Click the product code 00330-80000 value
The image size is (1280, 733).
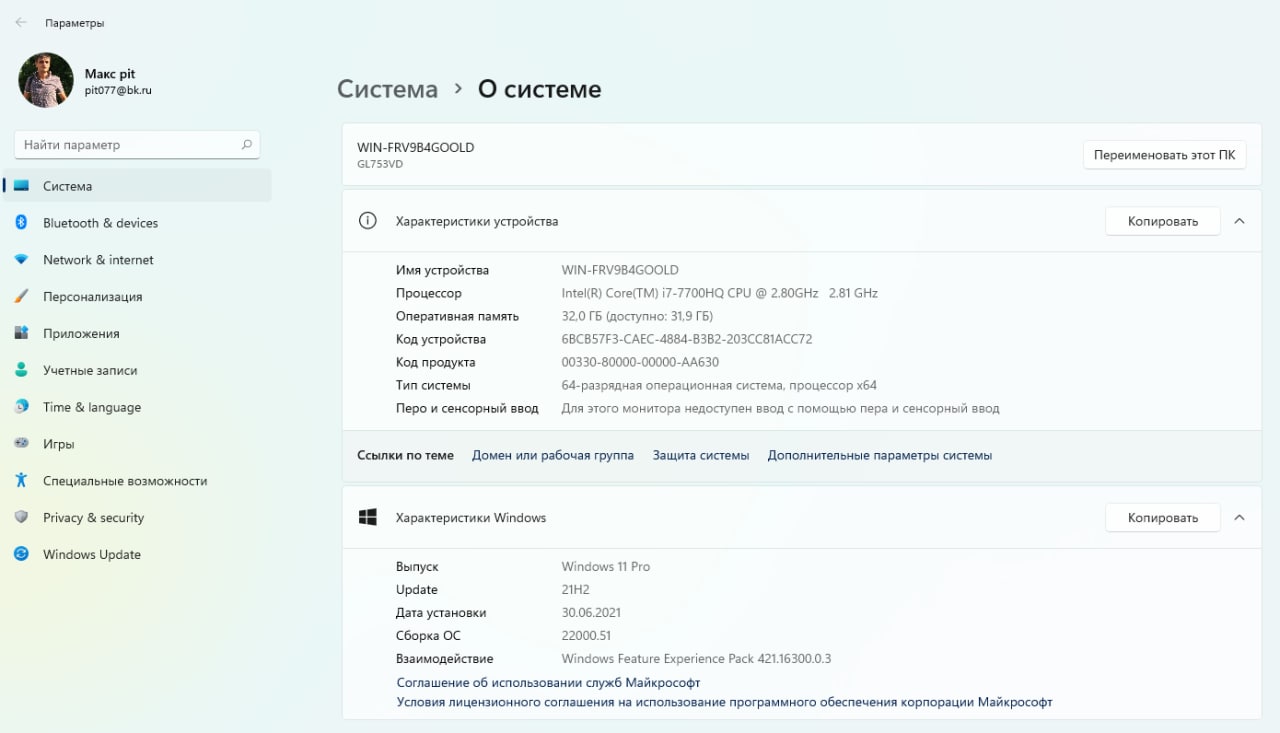click(640, 362)
